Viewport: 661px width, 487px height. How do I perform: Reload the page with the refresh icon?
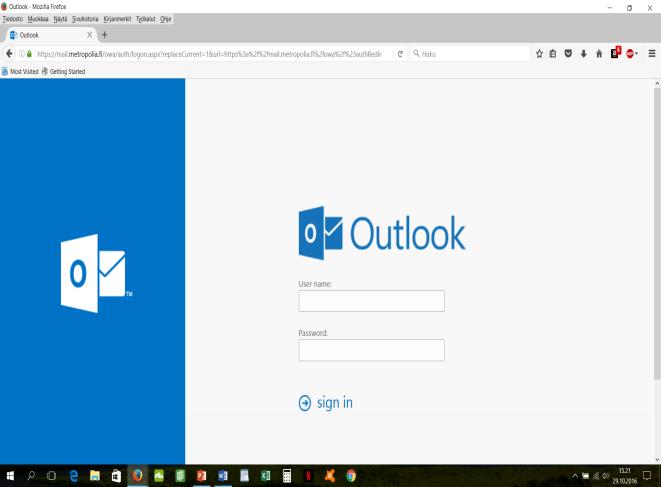(400, 54)
